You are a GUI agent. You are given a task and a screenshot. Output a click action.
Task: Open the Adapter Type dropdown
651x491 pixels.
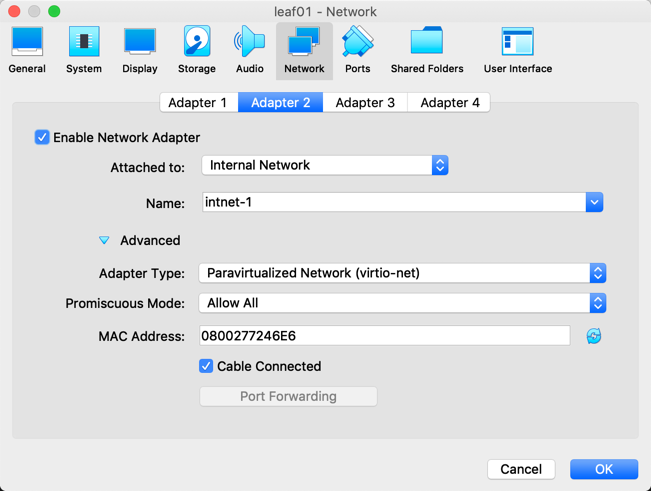(402, 273)
